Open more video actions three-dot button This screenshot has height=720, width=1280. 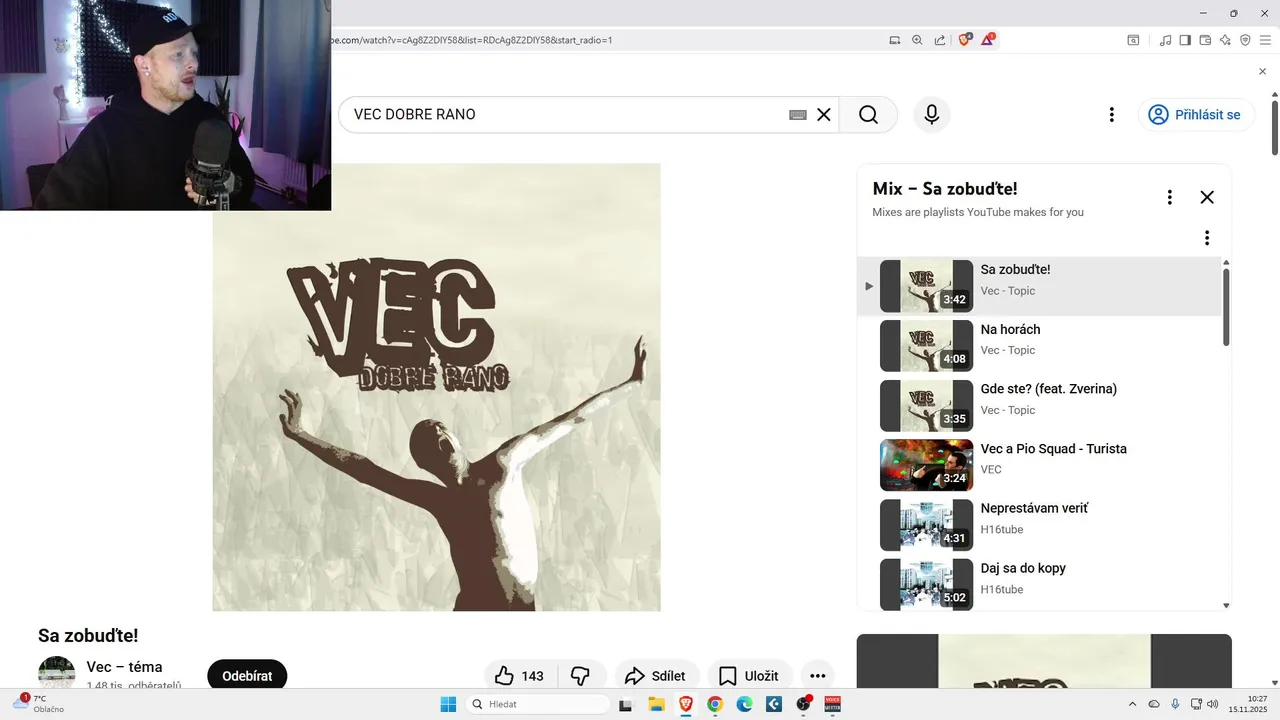817,676
